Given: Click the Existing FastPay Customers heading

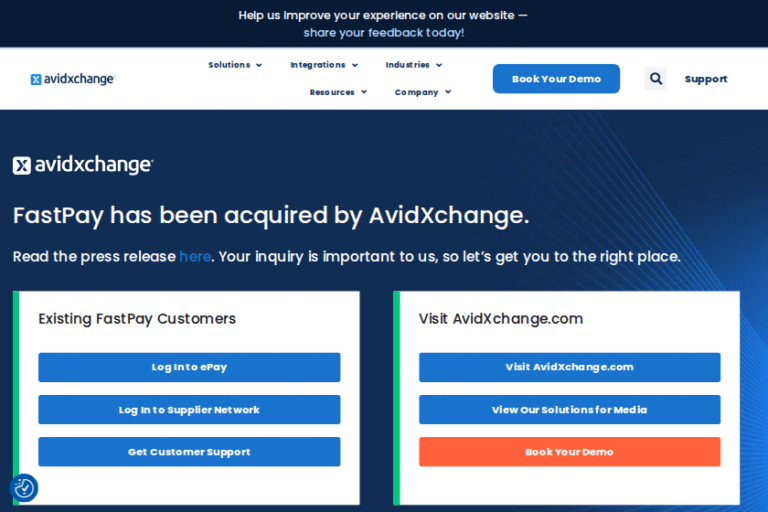Looking at the screenshot, I should click(137, 319).
